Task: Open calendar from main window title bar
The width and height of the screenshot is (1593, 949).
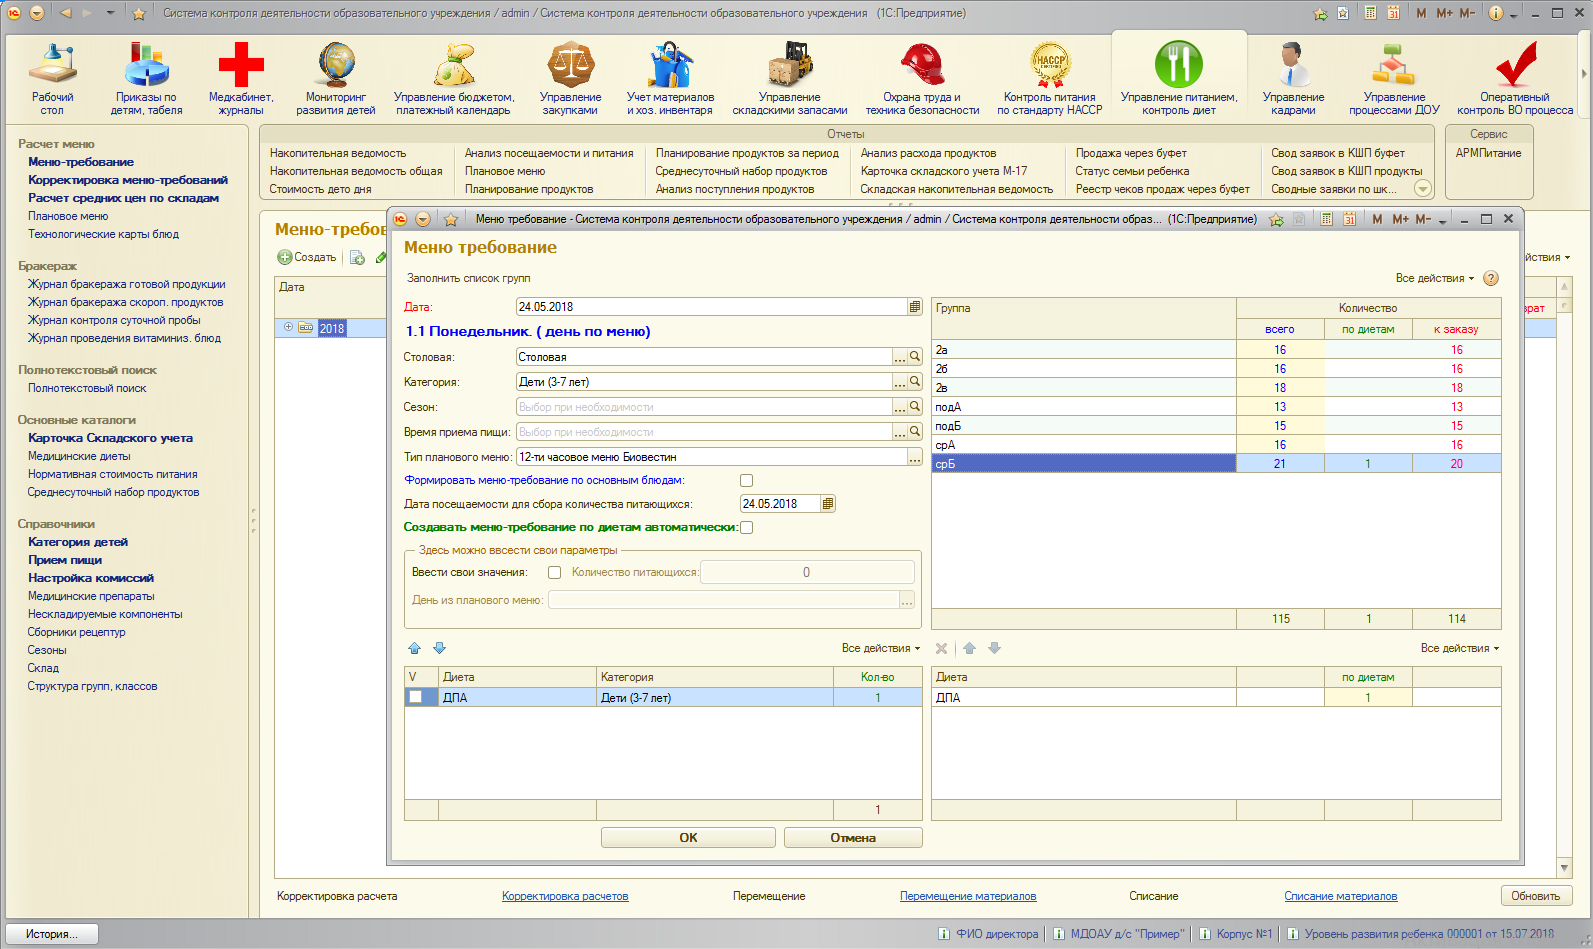Action: coord(1394,13)
